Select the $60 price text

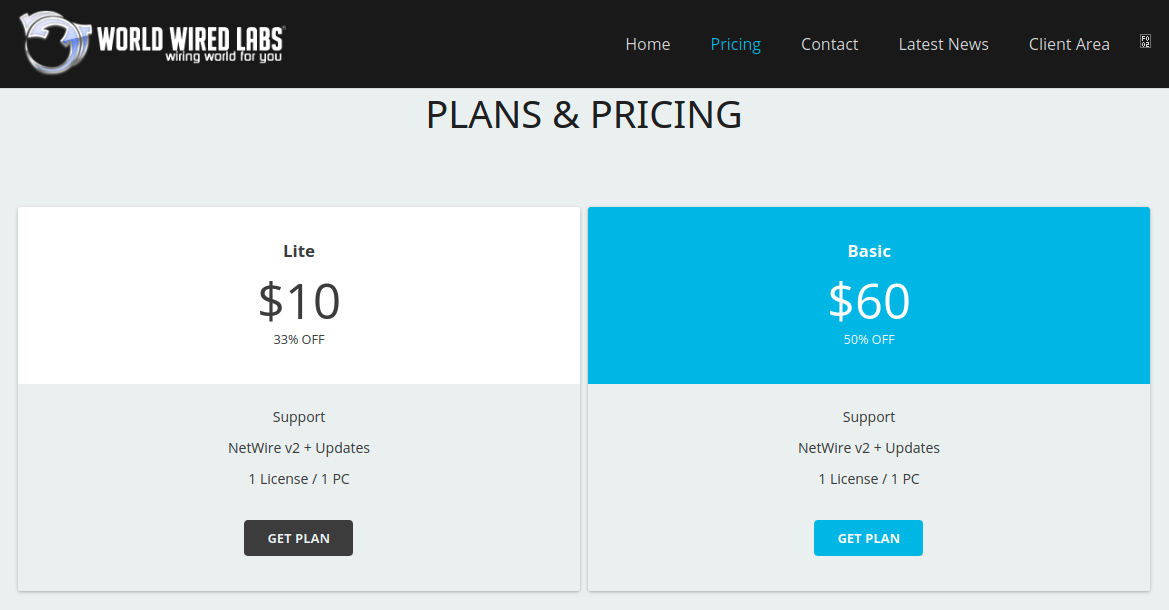[869, 301]
